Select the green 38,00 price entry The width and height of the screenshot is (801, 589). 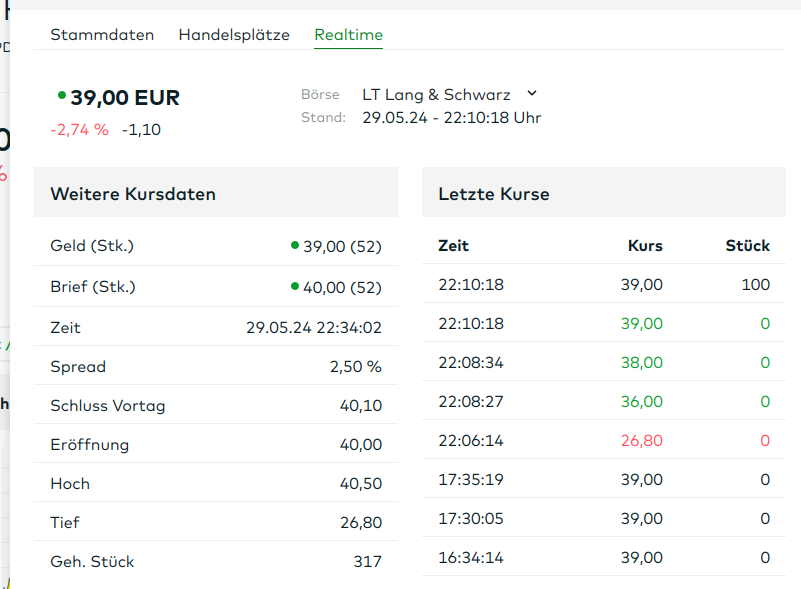tap(641, 363)
